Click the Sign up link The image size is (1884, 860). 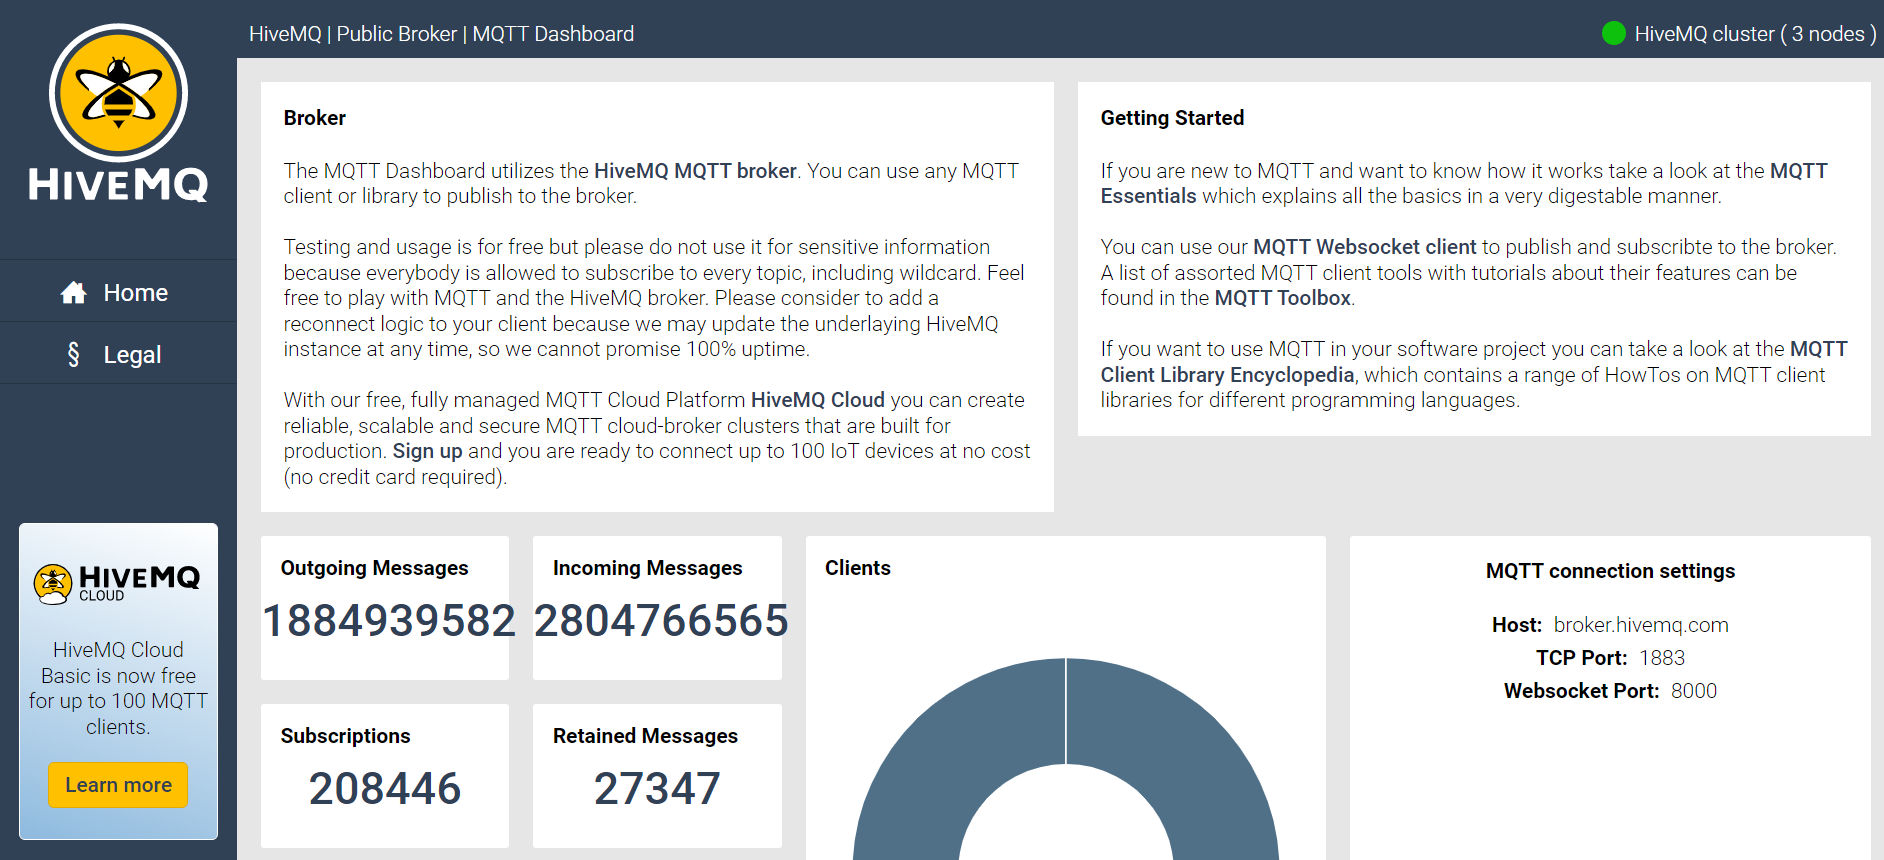427,451
